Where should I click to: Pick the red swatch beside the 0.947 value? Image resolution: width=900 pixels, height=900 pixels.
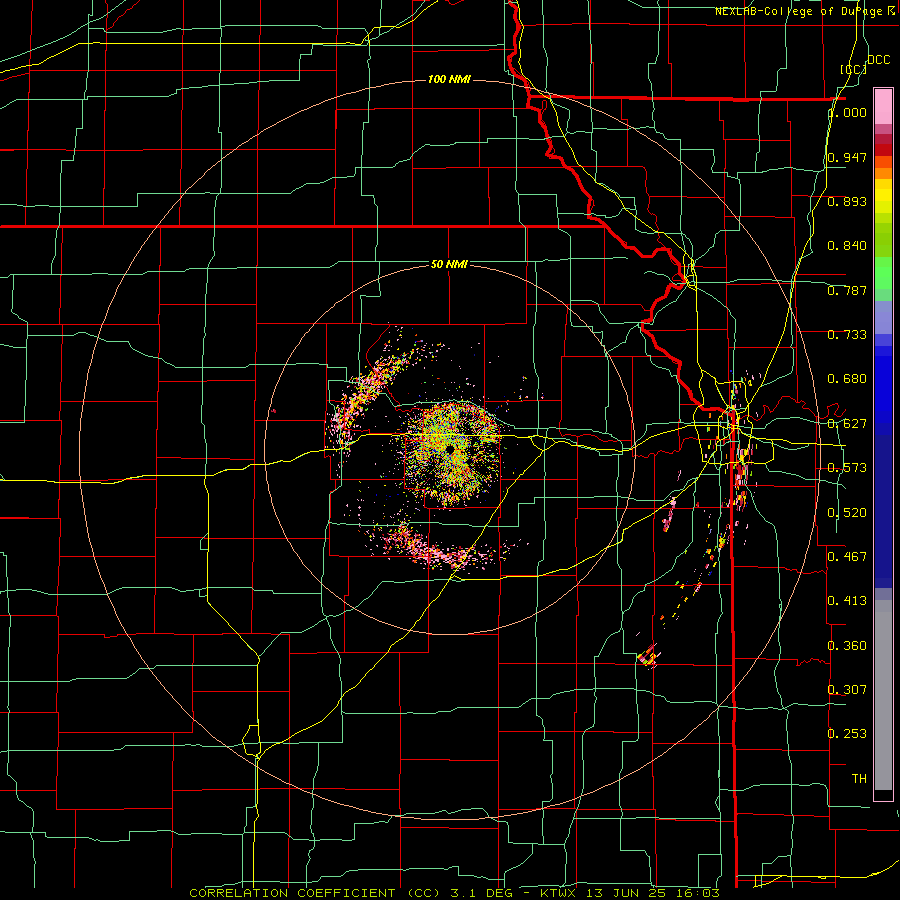coord(883,149)
